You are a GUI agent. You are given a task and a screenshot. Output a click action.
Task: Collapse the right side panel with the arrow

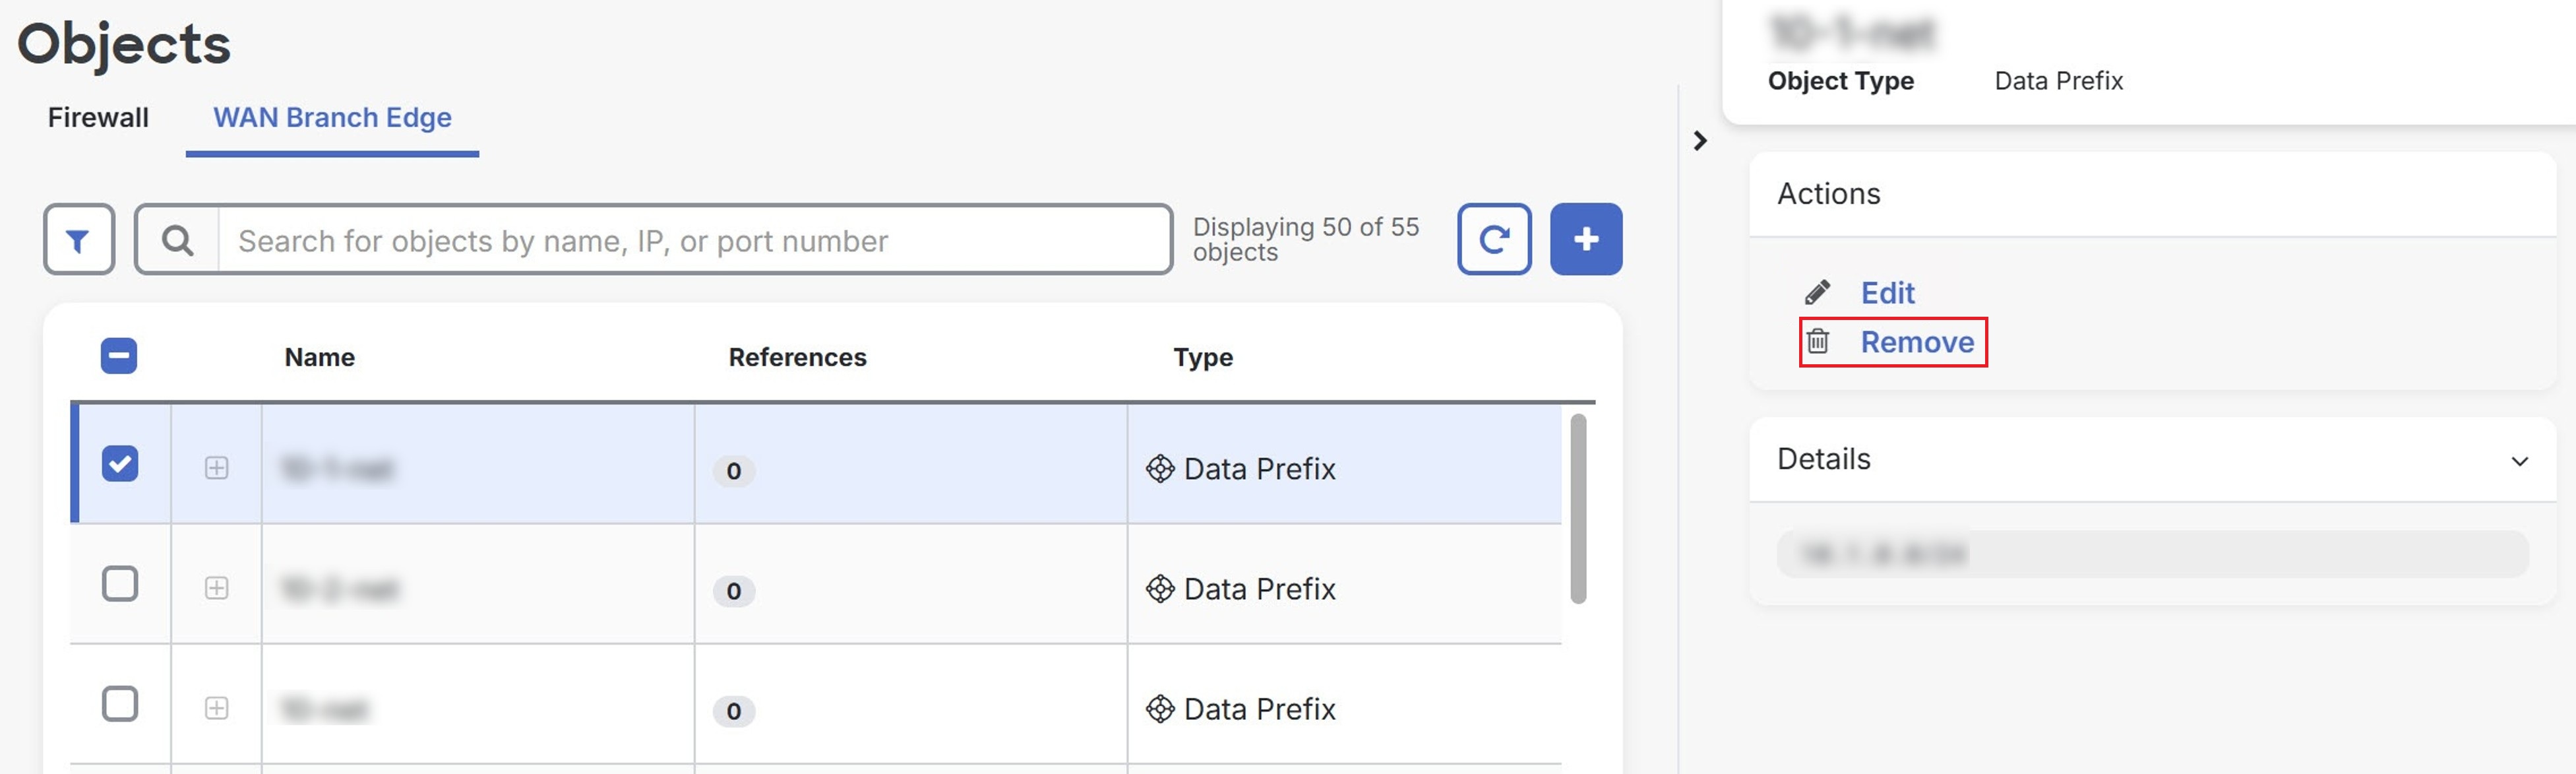pyautogui.click(x=1701, y=140)
